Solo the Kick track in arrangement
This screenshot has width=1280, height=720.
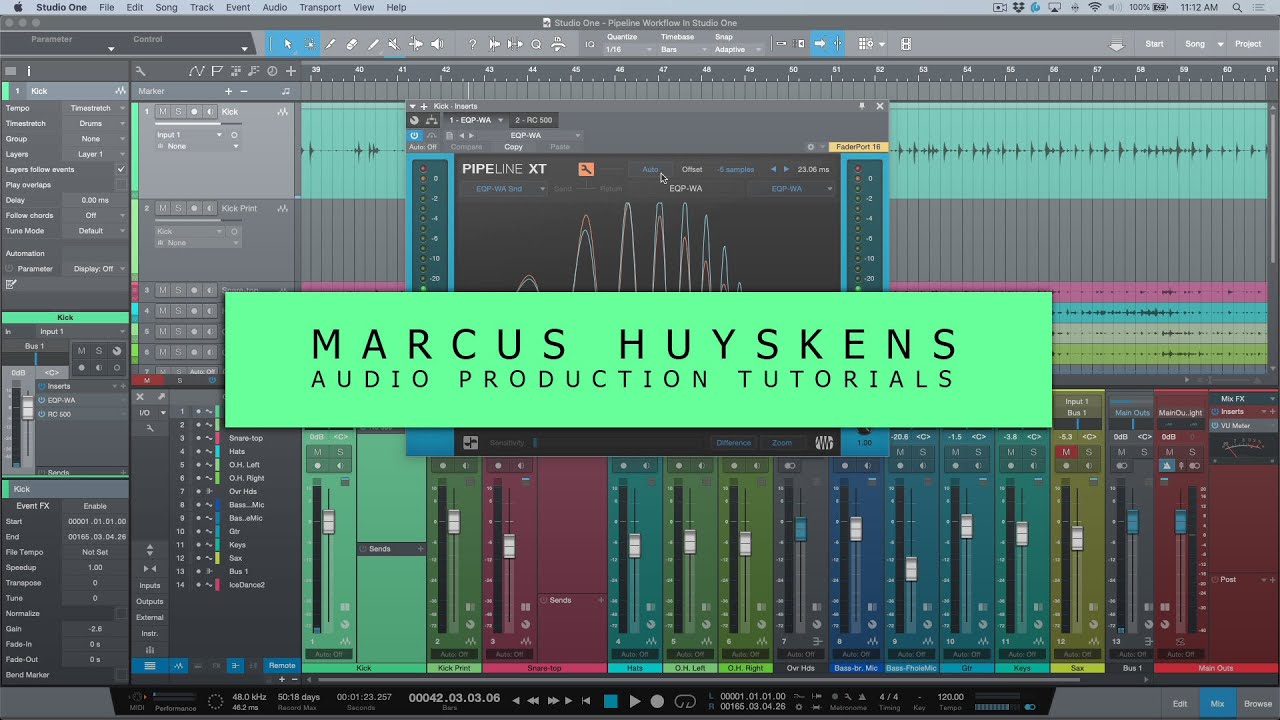[178, 112]
